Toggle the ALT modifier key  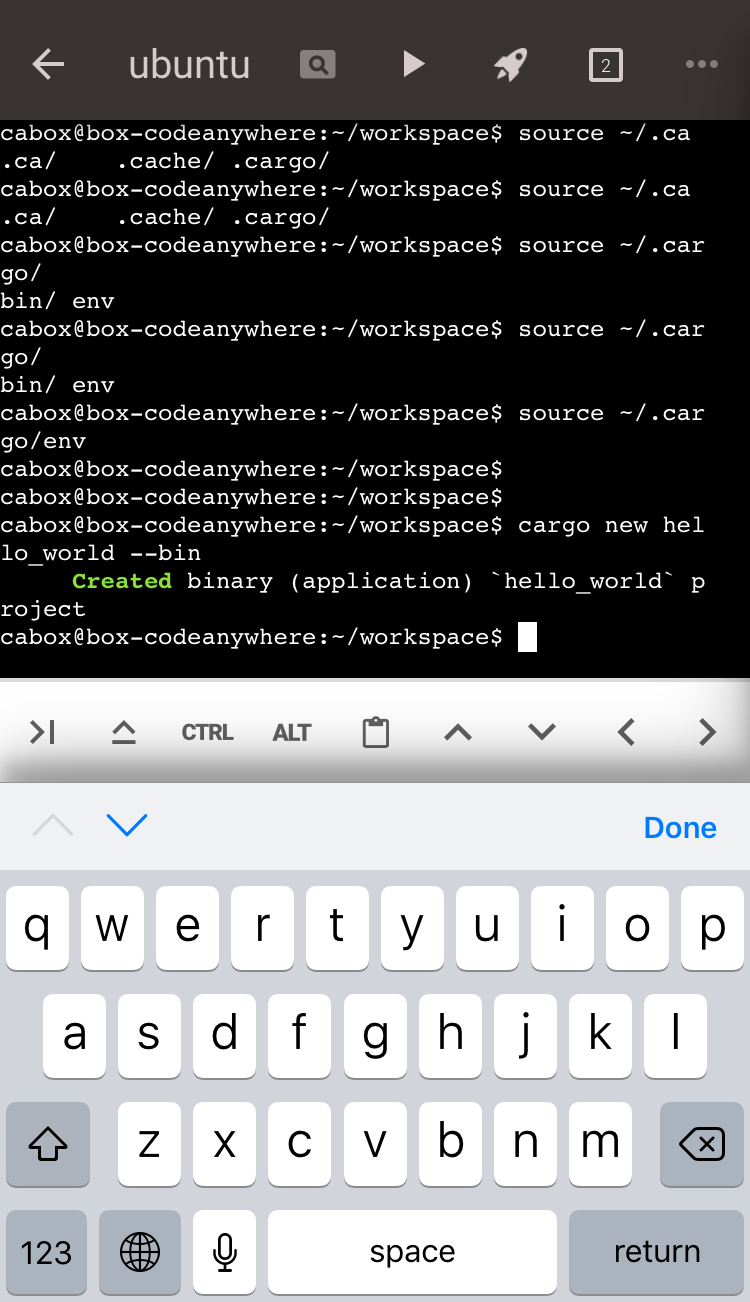(x=291, y=733)
